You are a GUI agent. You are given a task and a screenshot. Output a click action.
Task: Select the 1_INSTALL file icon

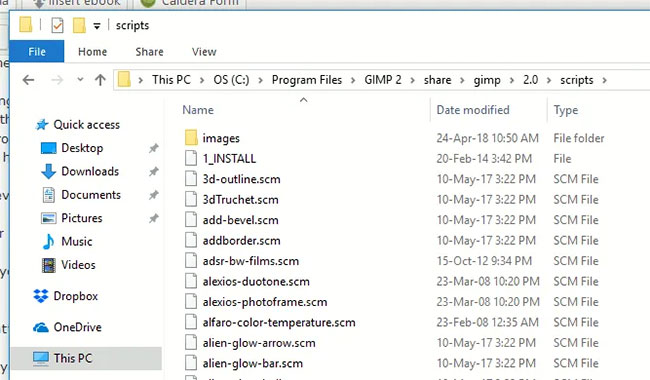click(191, 158)
